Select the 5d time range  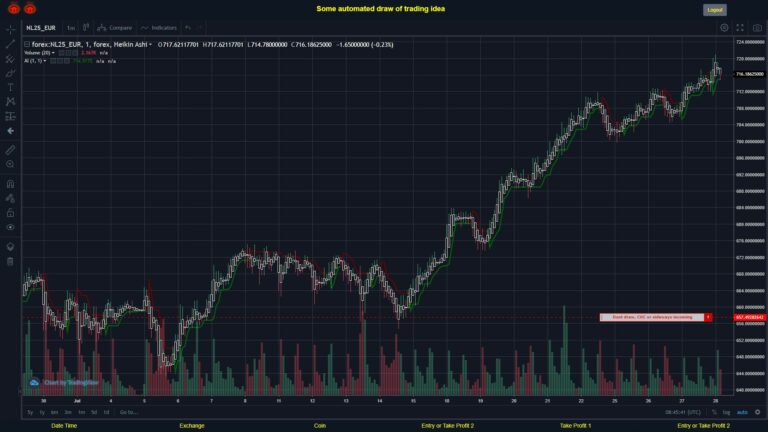point(94,412)
